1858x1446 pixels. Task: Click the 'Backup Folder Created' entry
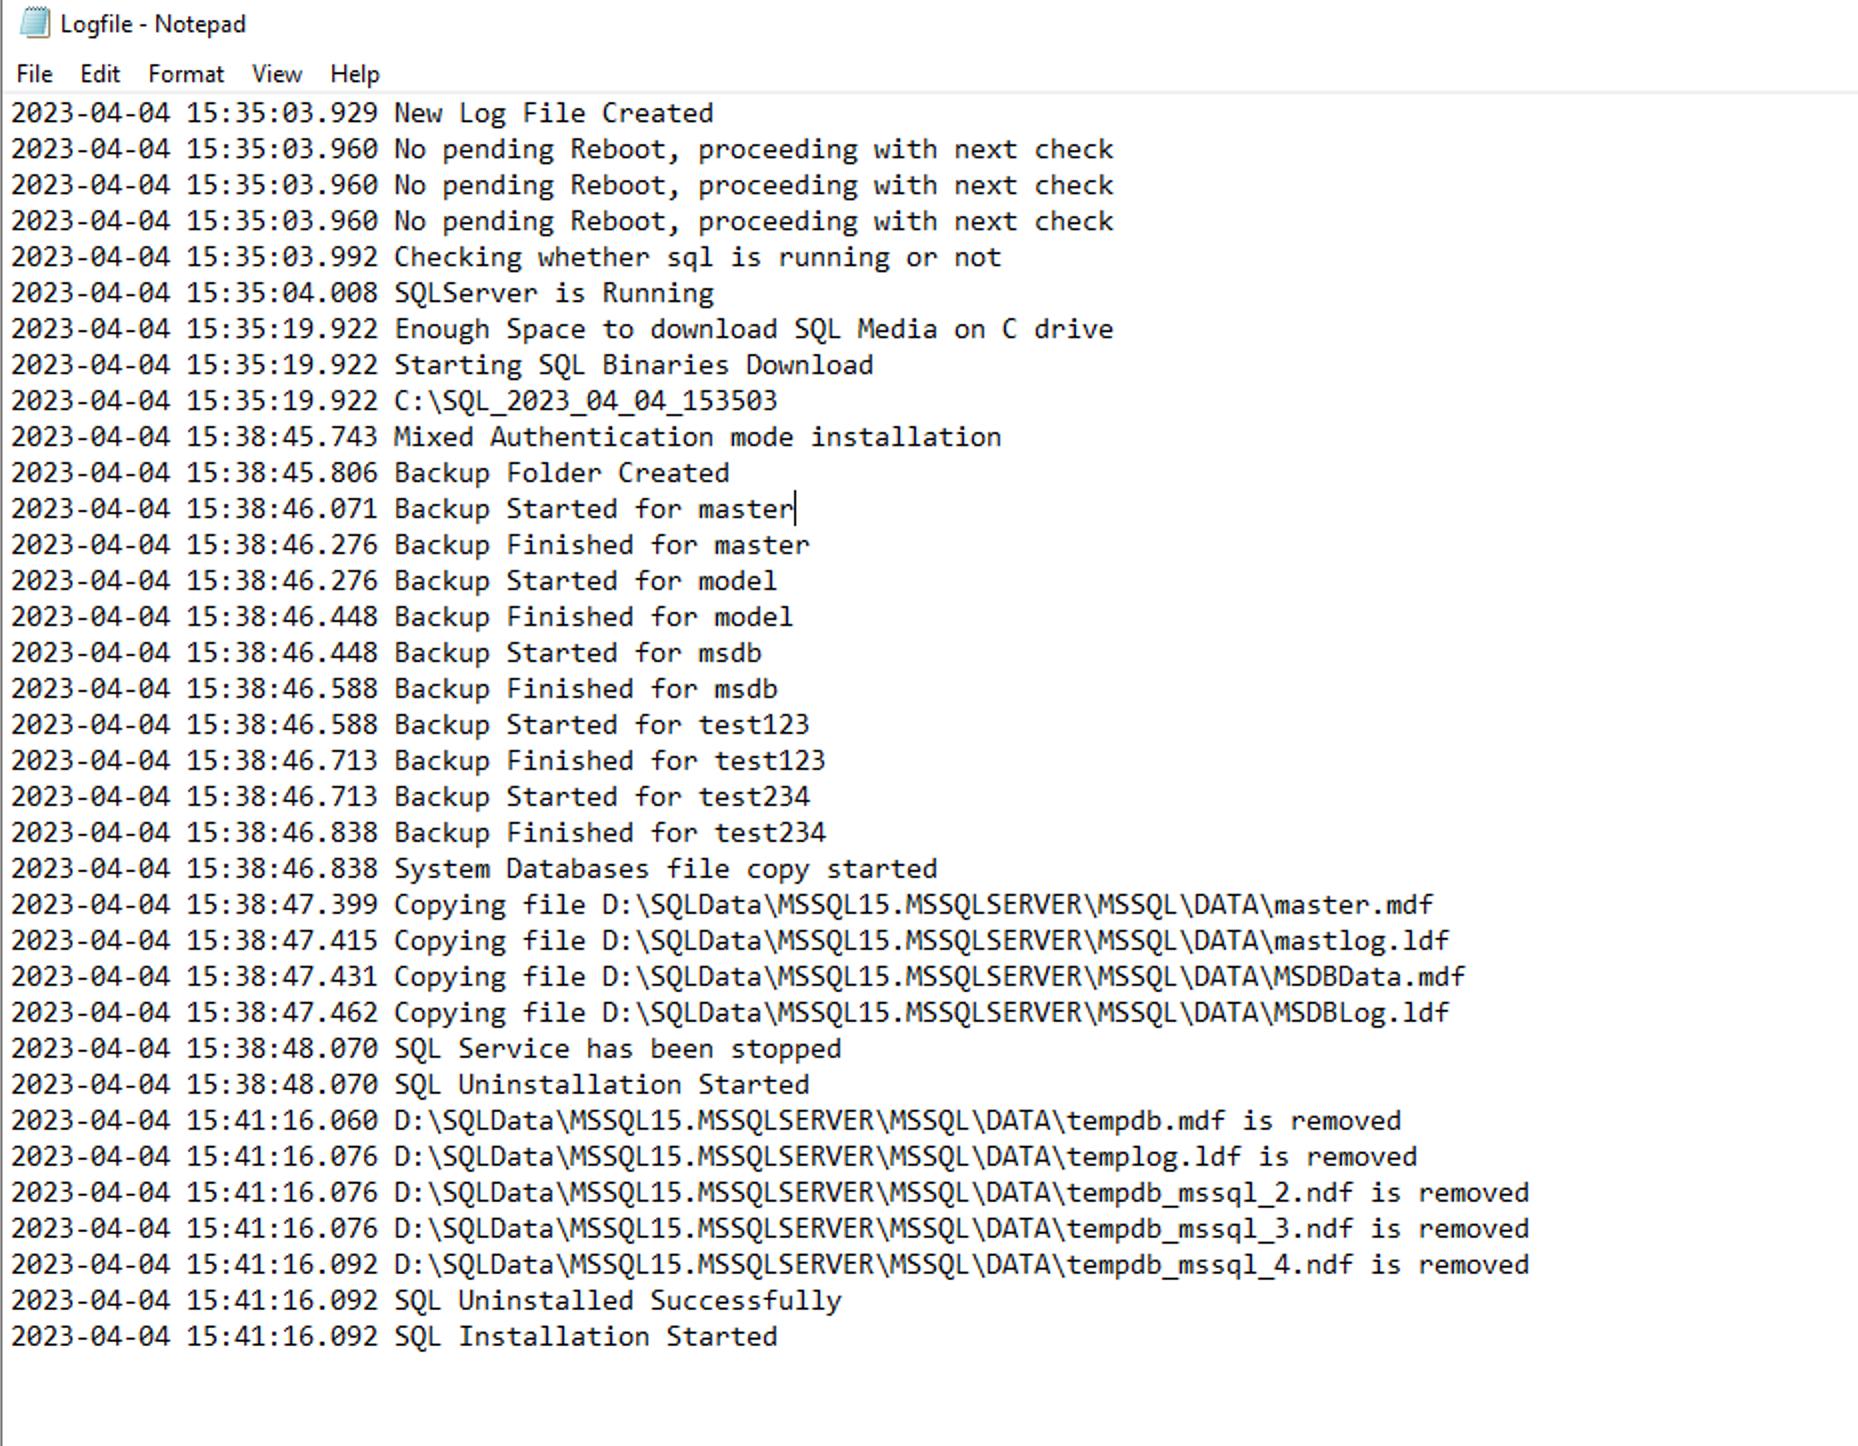tap(560, 472)
